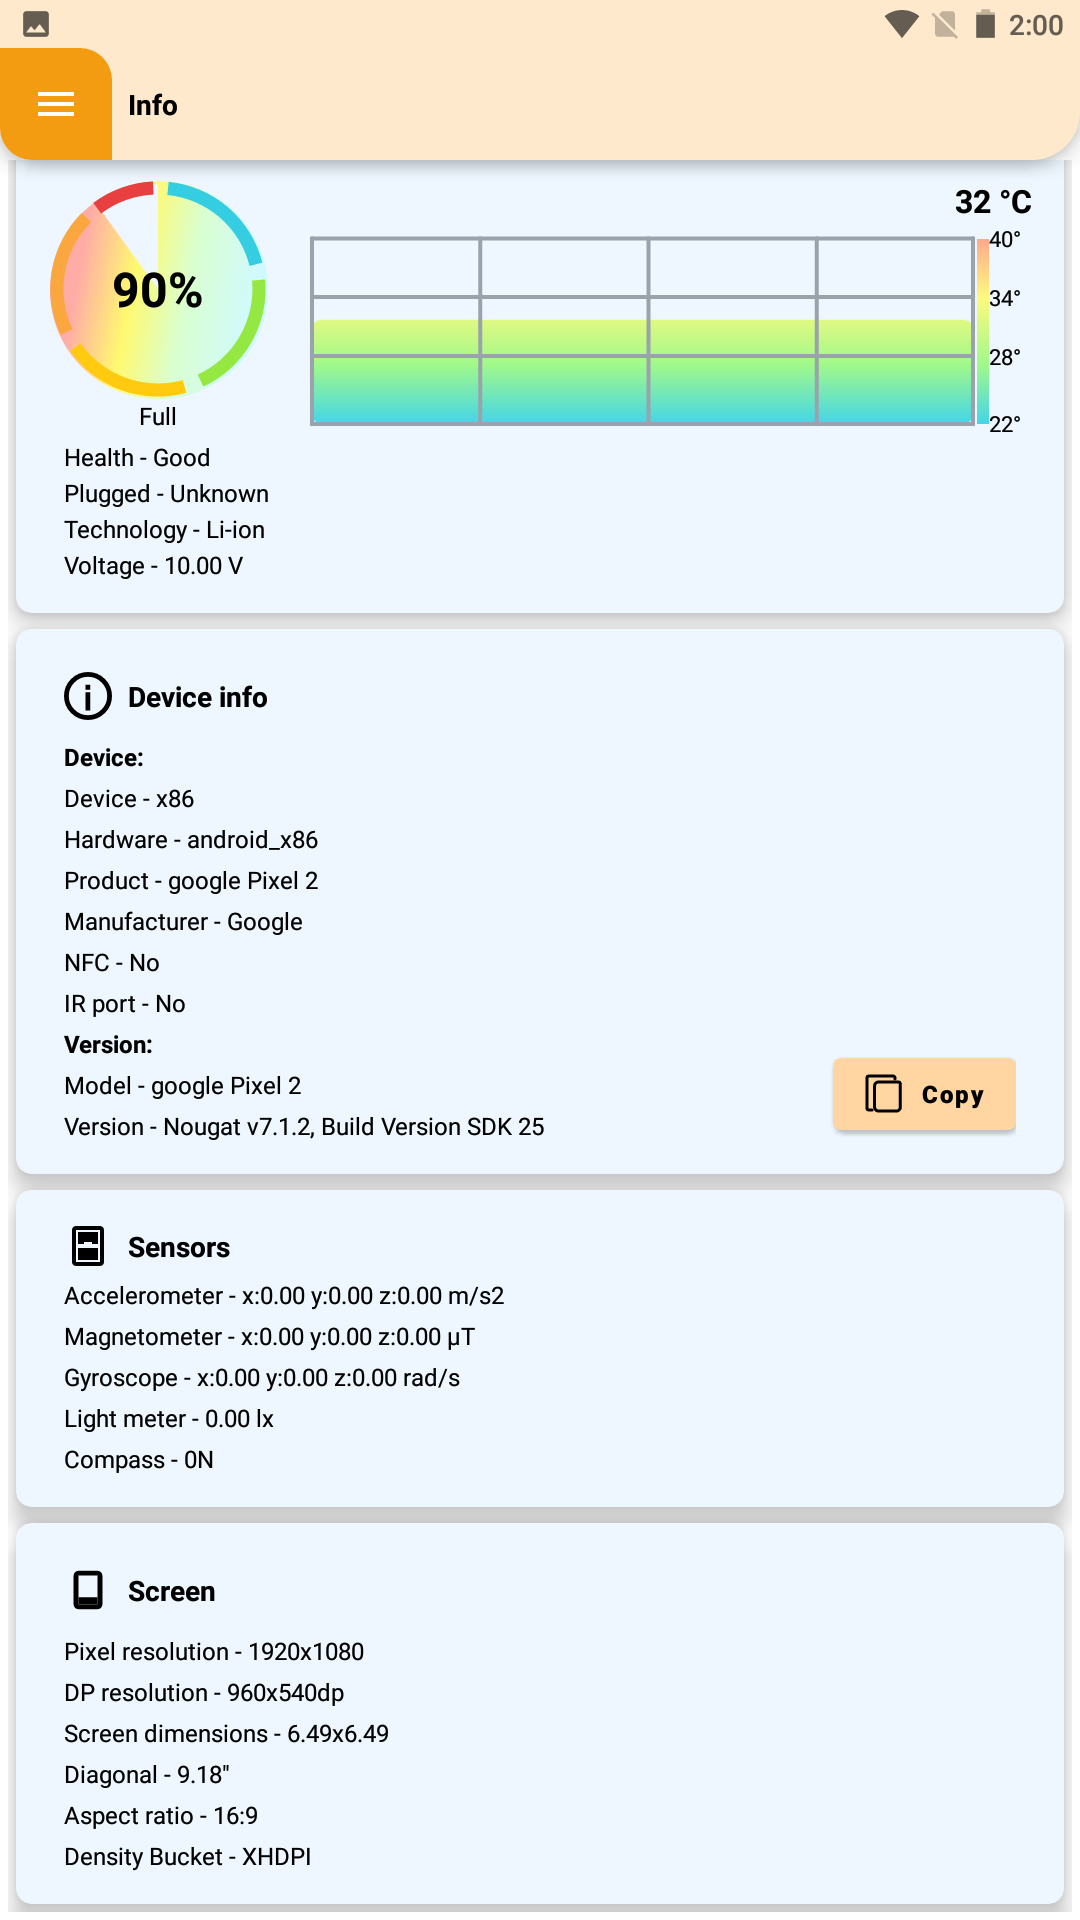Click the Sensors section icon
Screen dimensions: 1080x1920
click(x=88, y=1246)
